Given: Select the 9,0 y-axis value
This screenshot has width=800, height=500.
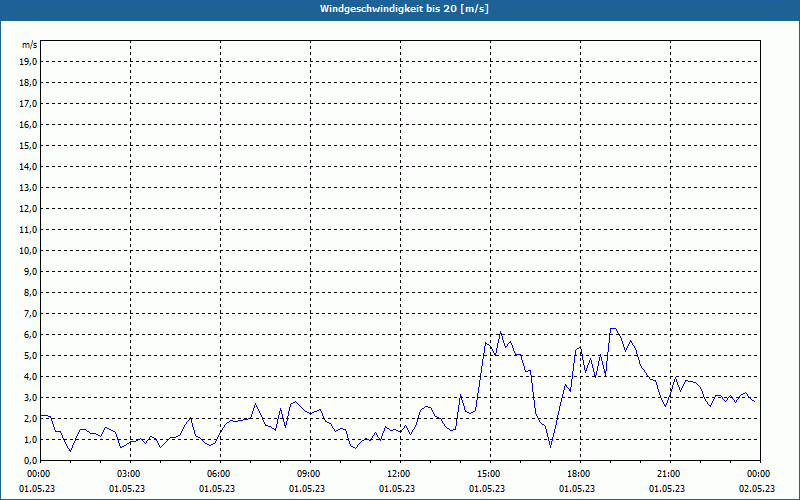Looking at the screenshot, I should click(x=30, y=271).
